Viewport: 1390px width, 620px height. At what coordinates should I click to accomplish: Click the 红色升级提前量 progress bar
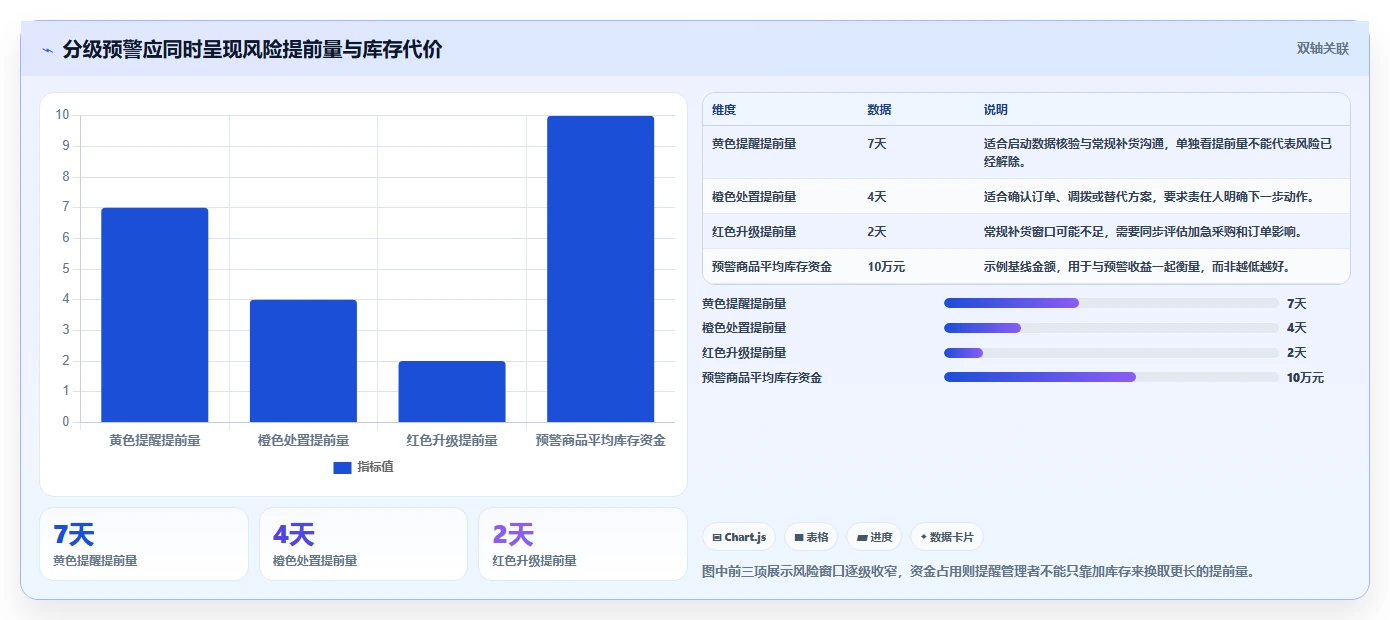1111,352
